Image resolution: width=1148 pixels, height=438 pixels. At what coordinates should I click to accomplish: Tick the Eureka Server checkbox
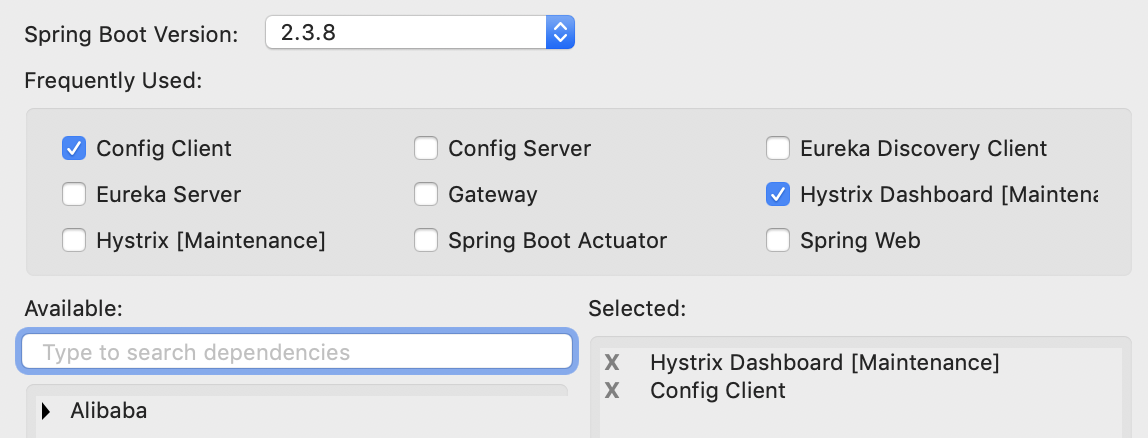click(74, 194)
